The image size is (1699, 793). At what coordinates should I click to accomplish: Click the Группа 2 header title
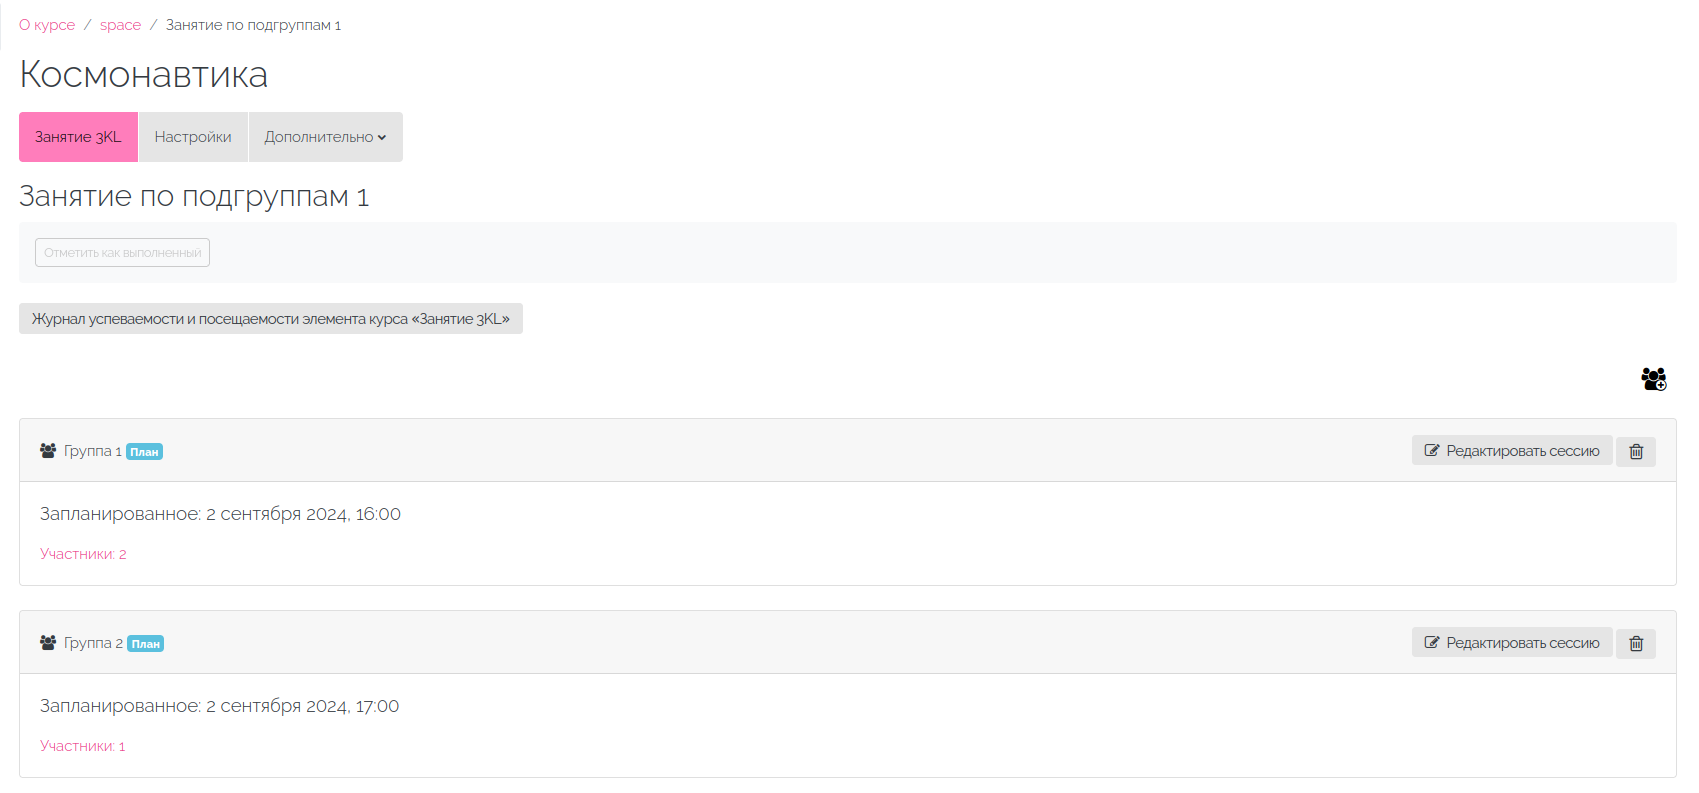(x=93, y=643)
